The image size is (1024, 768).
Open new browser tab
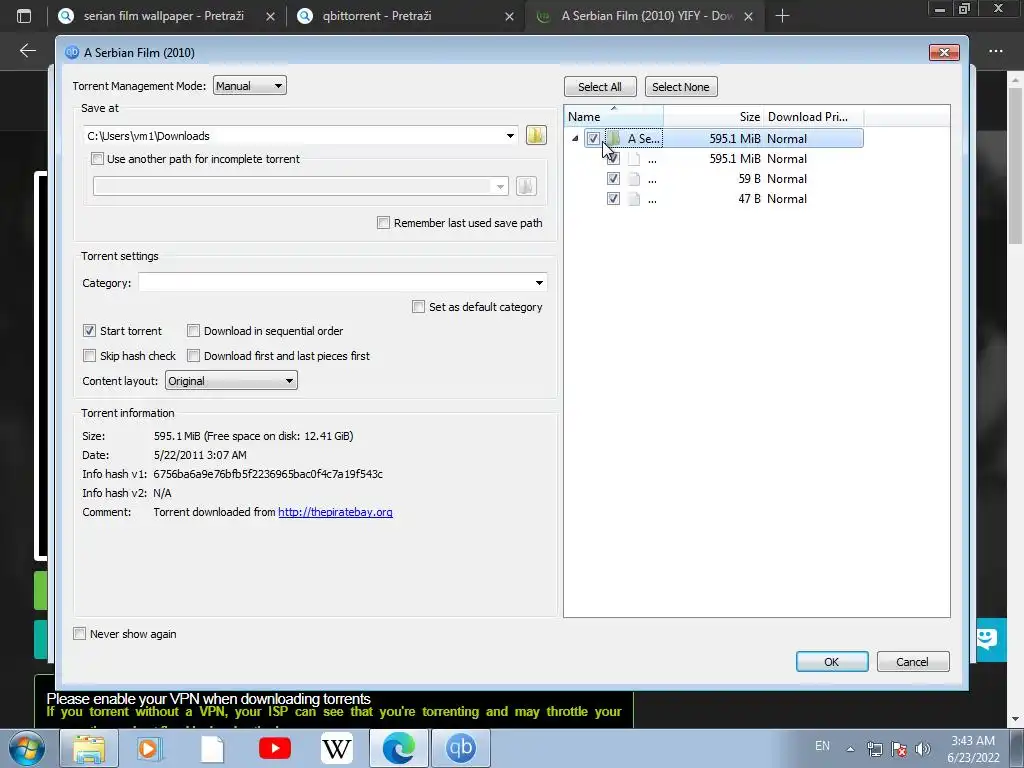pyautogui.click(x=782, y=16)
